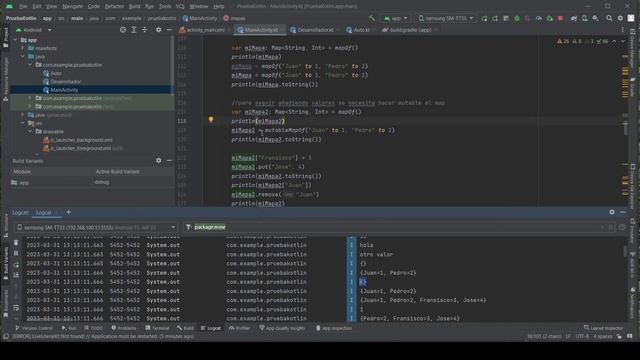Screen dimensions: 640x360
Task: Switch to the Auto.kt editor tab
Action: pos(359,30)
